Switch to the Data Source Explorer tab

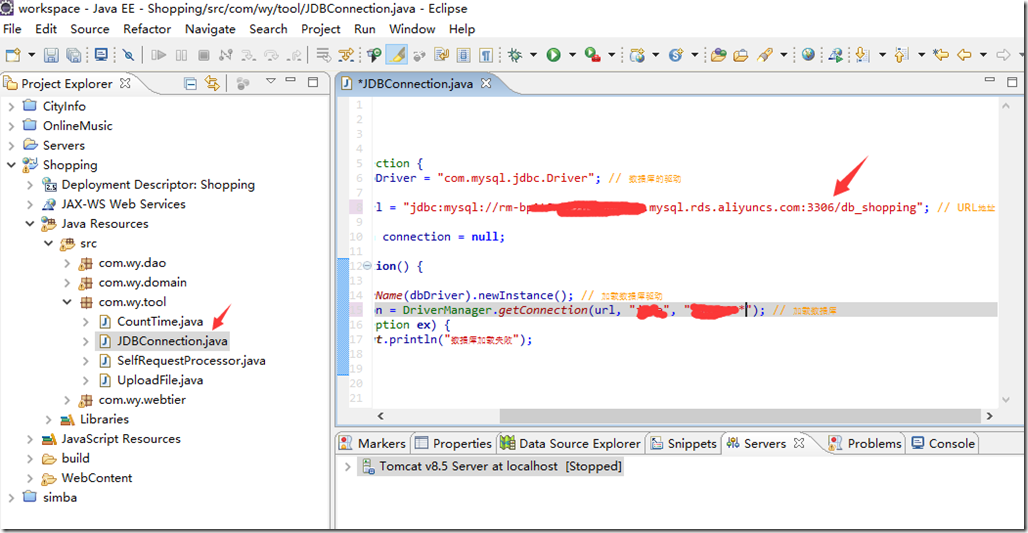[570, 444]
